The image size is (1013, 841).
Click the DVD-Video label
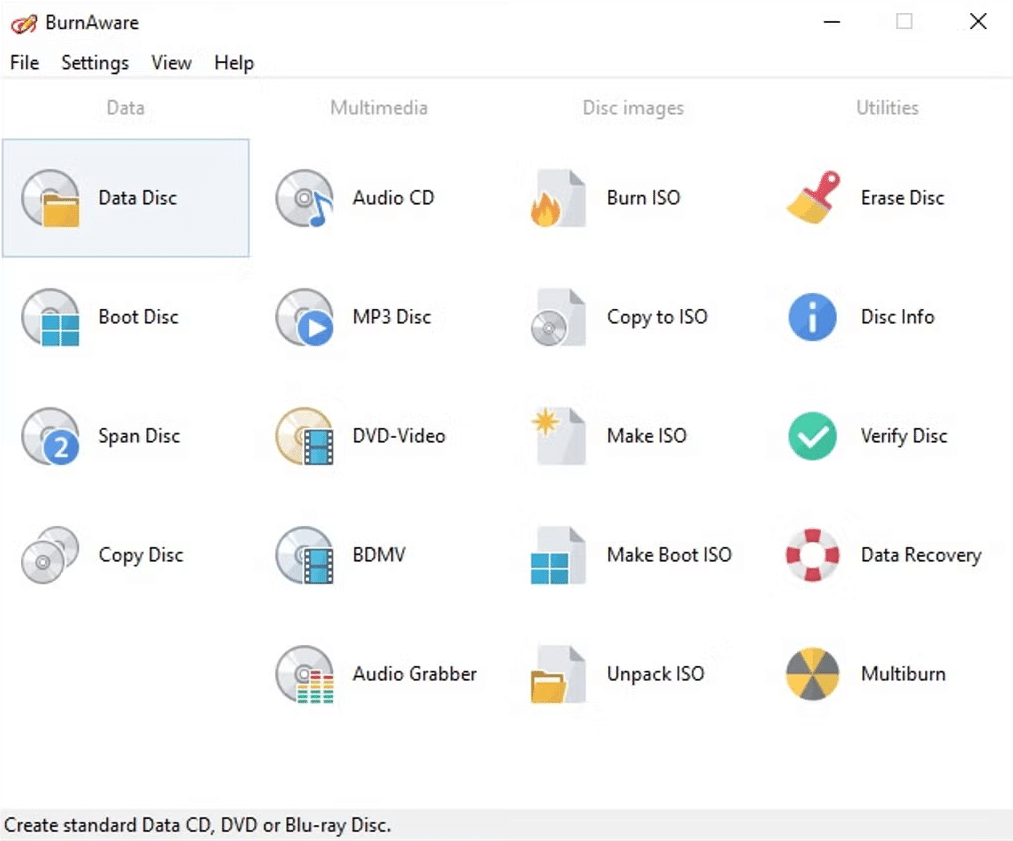(x=399, y=435)
